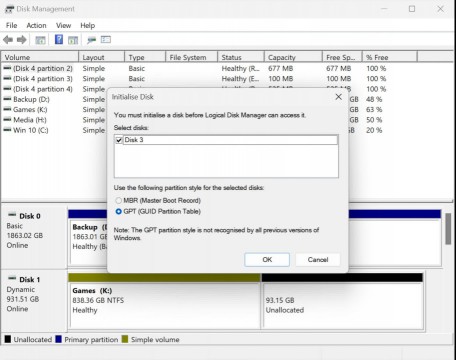This screenshot has width=456, height=360.
Task: Open the Help menu
Action: point(88,26)
